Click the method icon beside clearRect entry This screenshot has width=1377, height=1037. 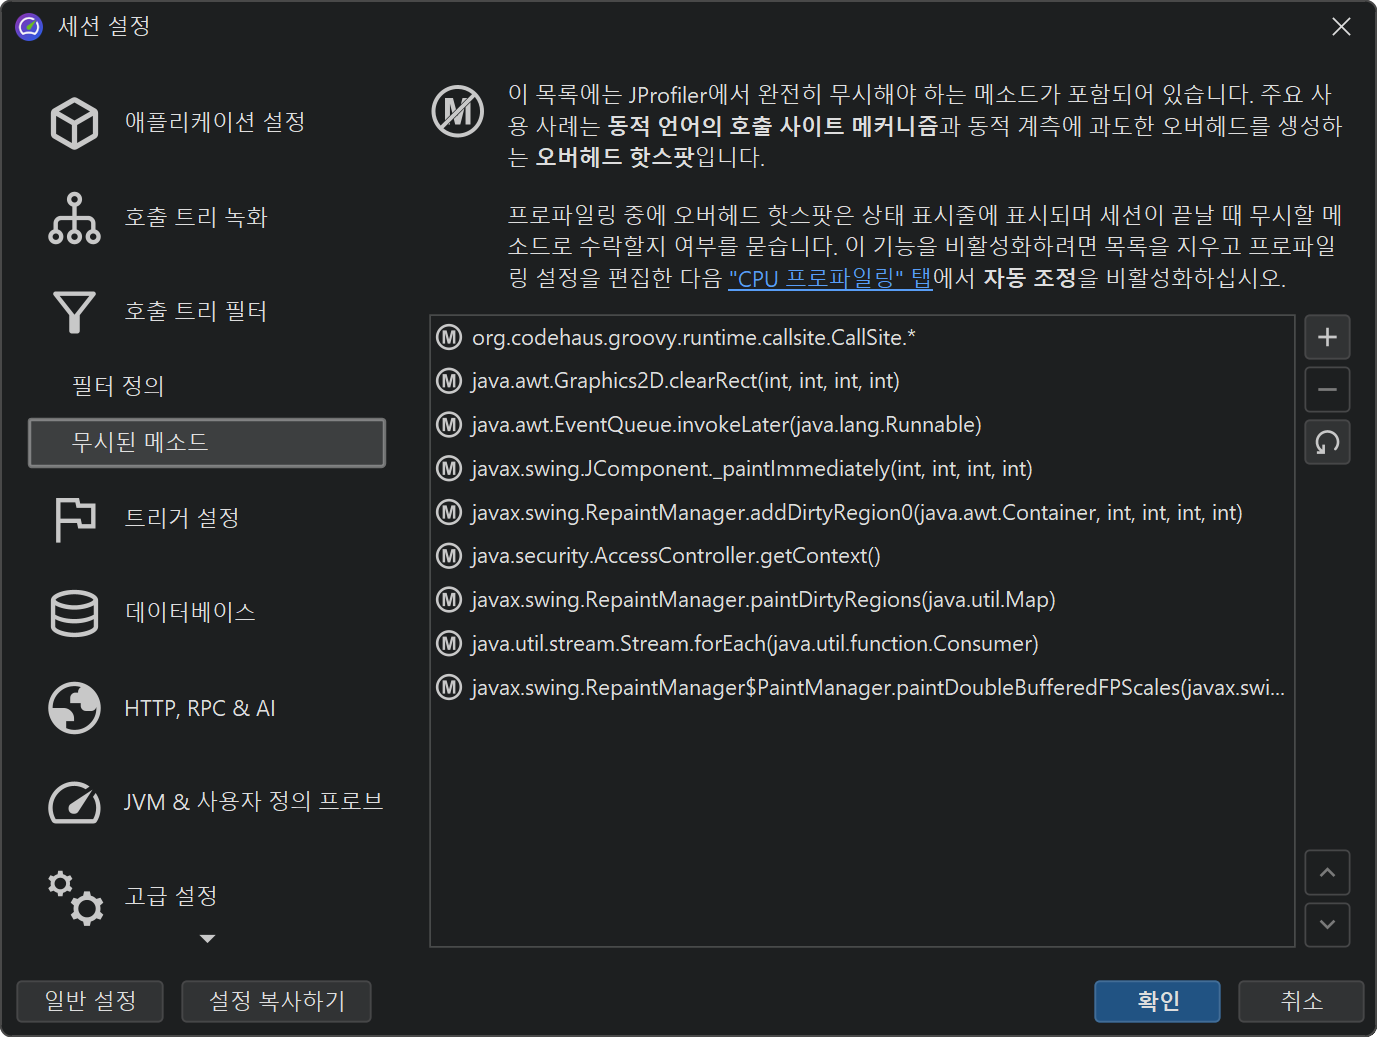[449, 381]
